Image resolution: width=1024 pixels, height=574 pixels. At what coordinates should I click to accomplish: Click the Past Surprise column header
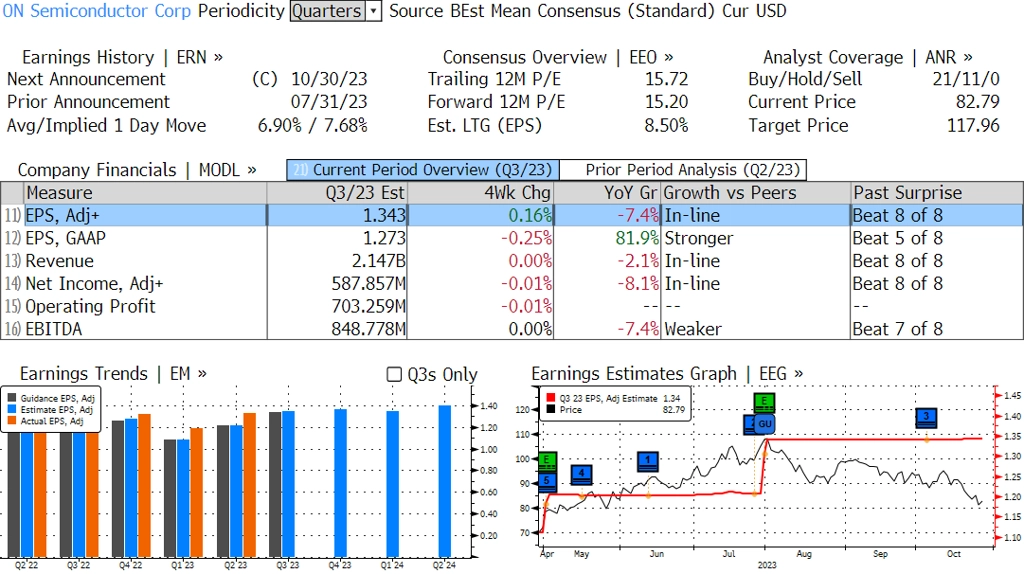coord(936,193)
